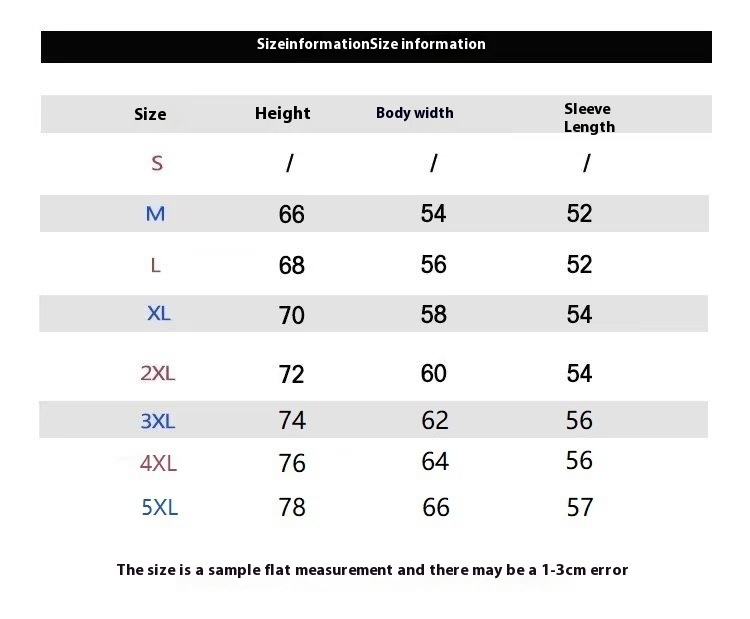Select the 5XL size label
This screenshot has height=619, width=750.
(x=160, y=507)
